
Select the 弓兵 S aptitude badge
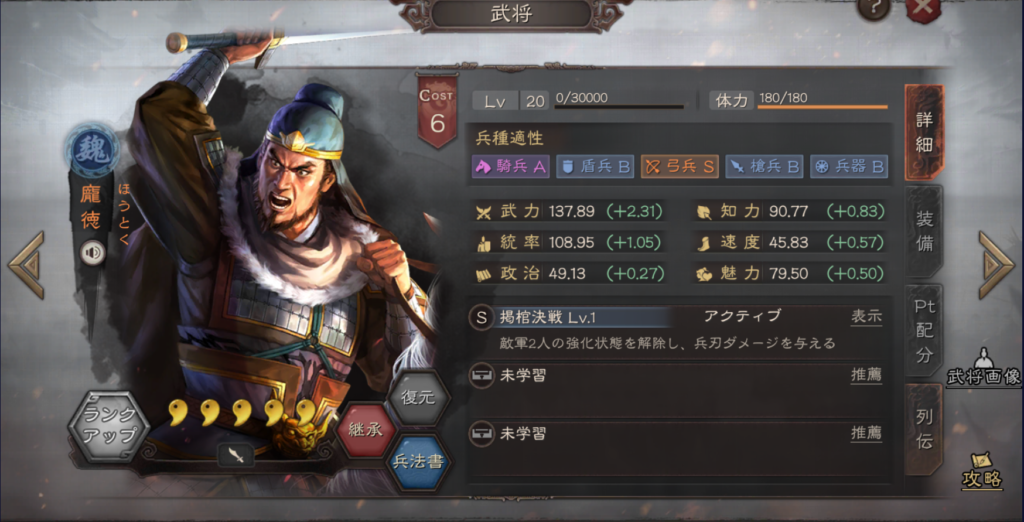pos(679,167)
